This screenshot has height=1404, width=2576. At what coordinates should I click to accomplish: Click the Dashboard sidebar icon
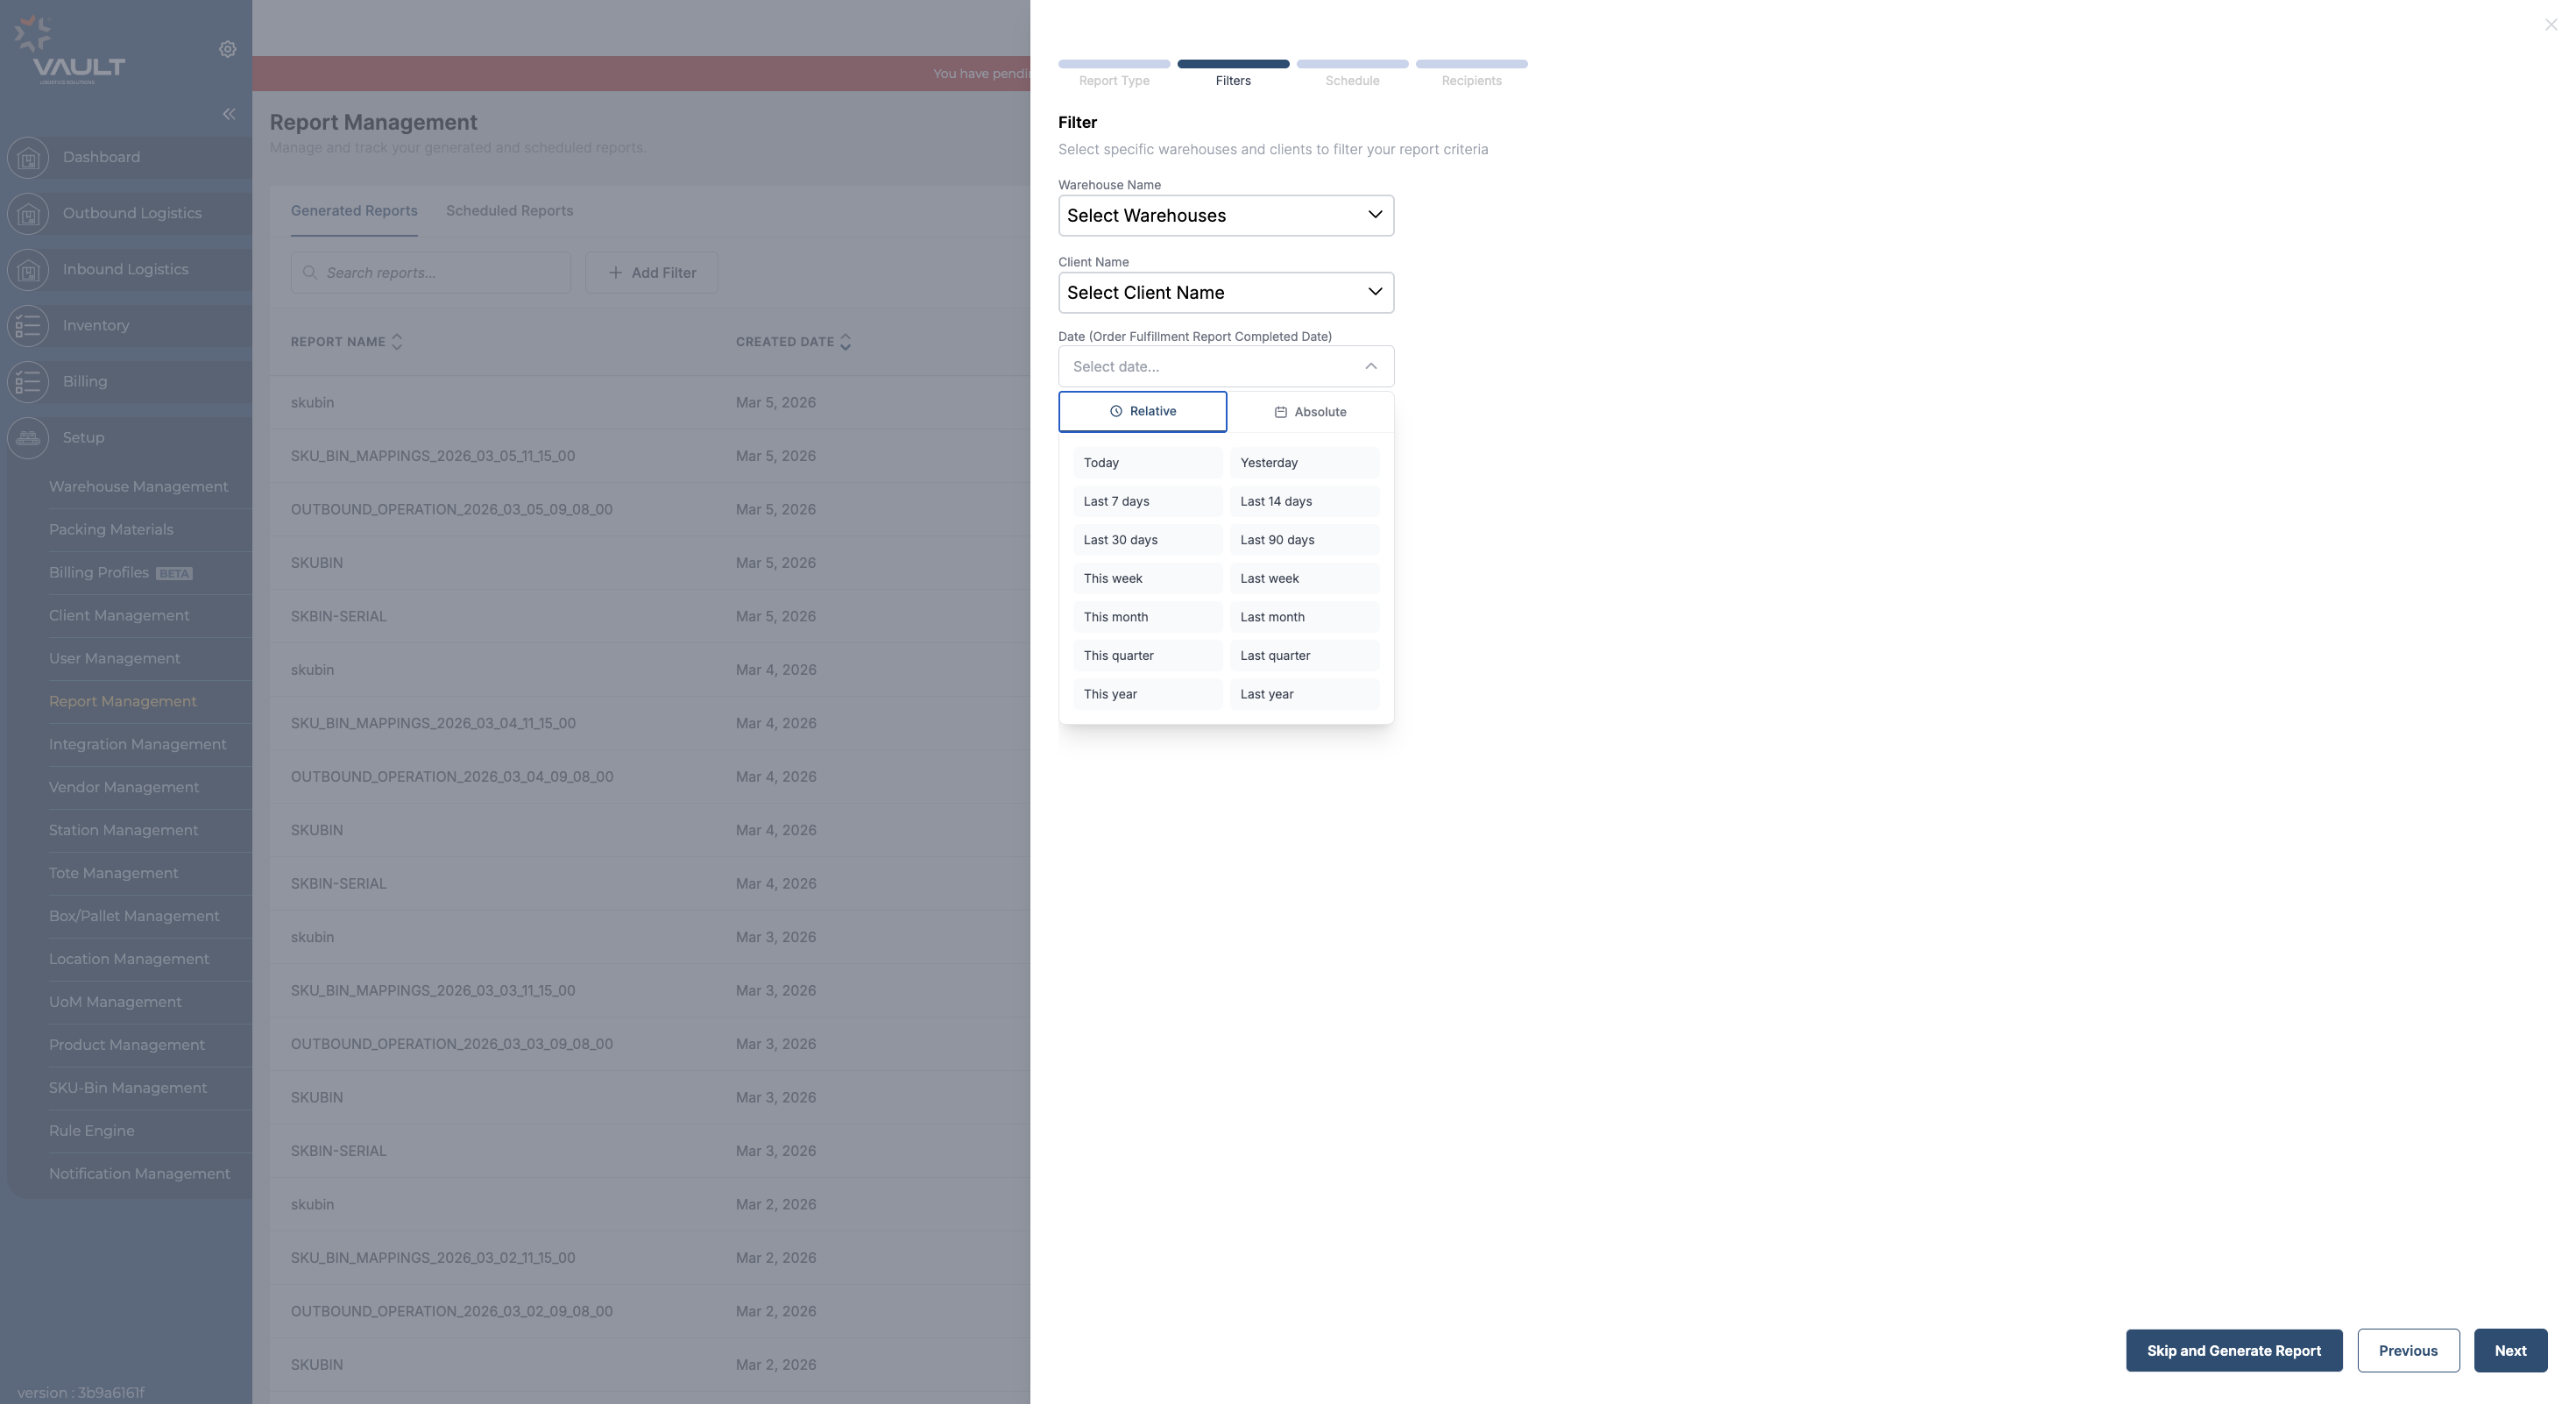pyautogui.click(x=28, y=158)
